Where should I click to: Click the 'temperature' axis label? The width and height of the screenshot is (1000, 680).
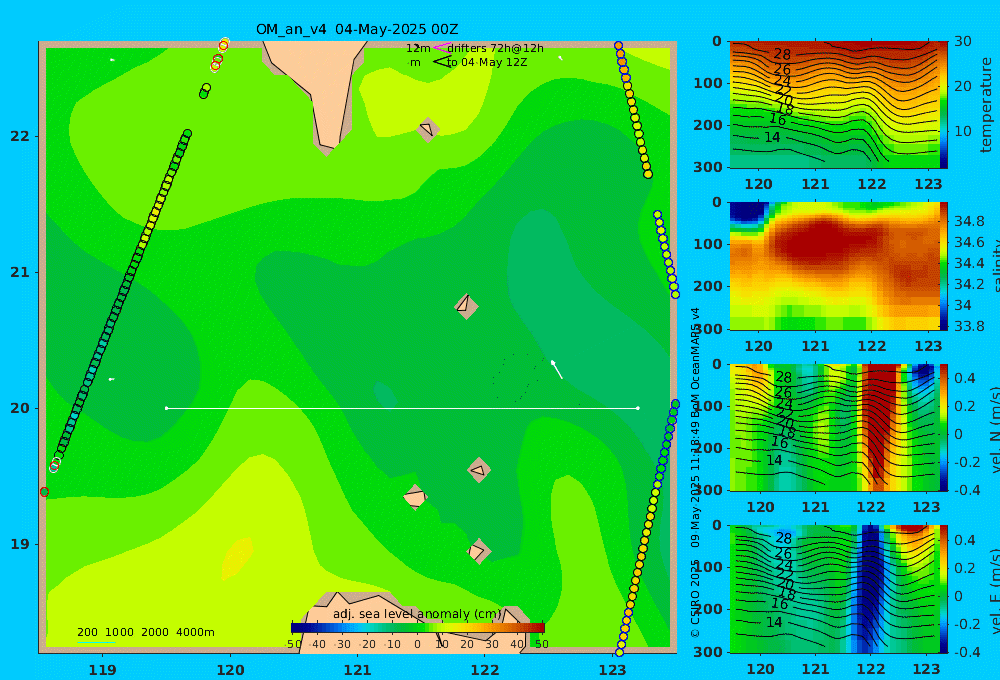(x=986, y=105)
